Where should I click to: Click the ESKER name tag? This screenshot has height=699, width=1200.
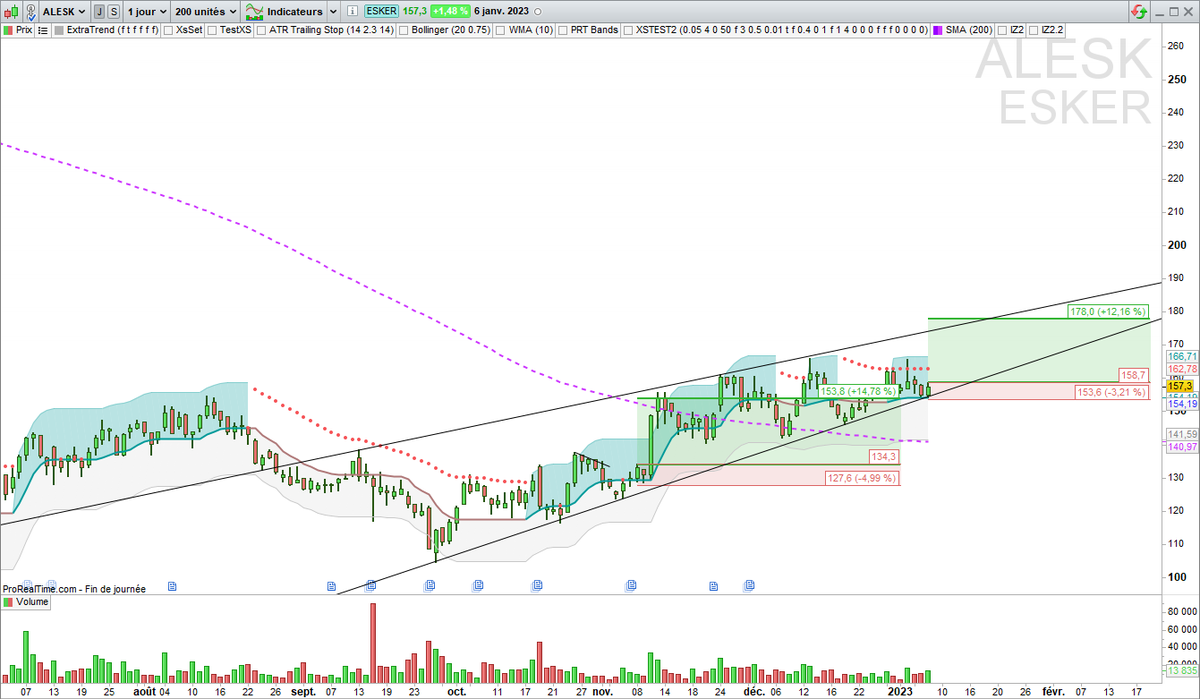(x=381, y=11)
